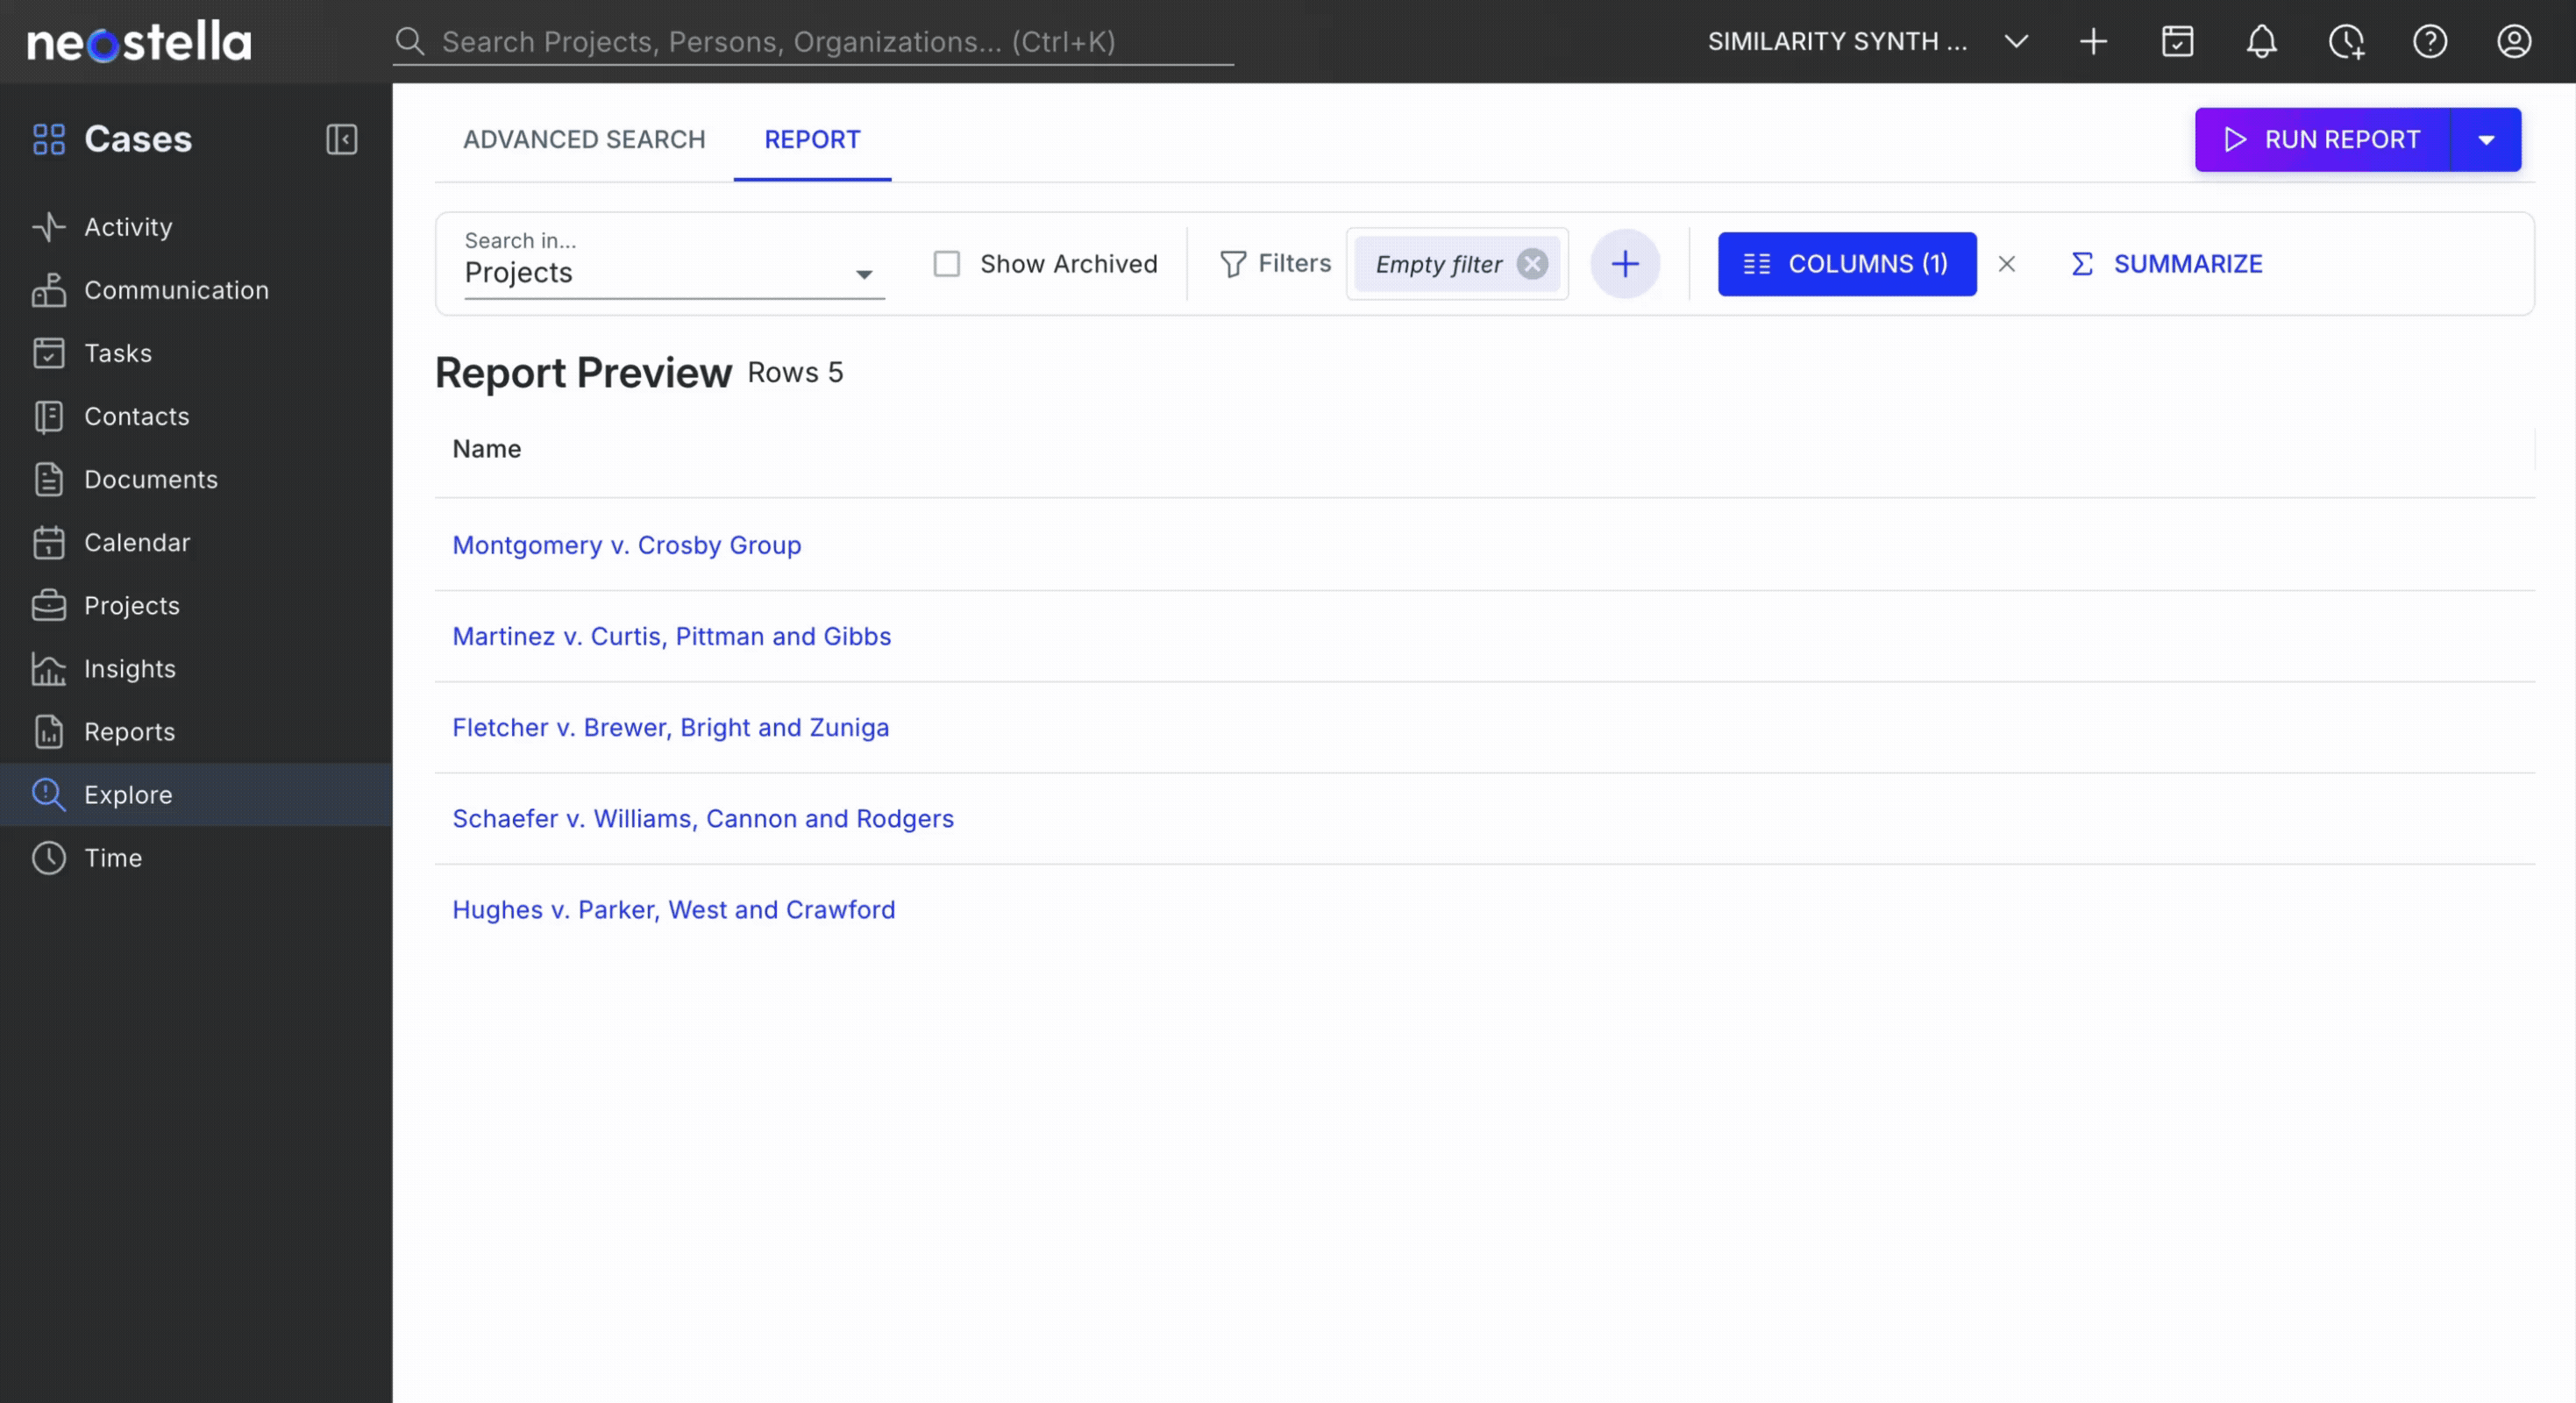Viewport: 2576px width, 1403px height.
Task: Open the help question mark icon
Action: point(2430,42)
